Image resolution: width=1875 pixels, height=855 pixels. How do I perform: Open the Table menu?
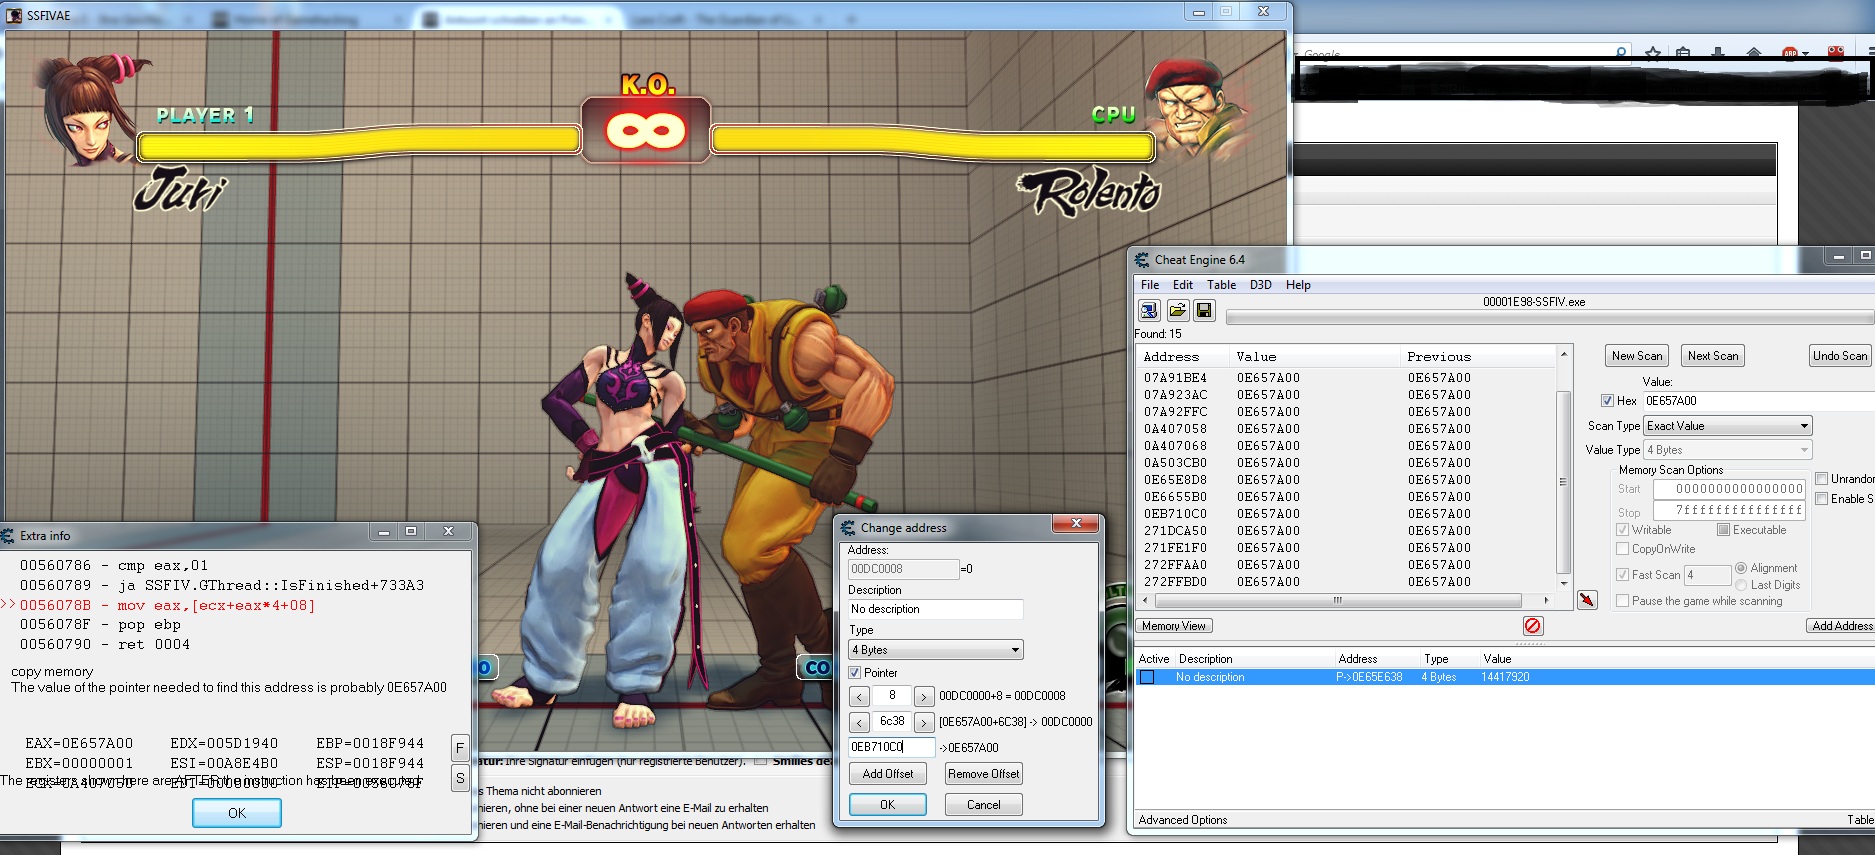pyautogui.click(x=1221, y=285)
